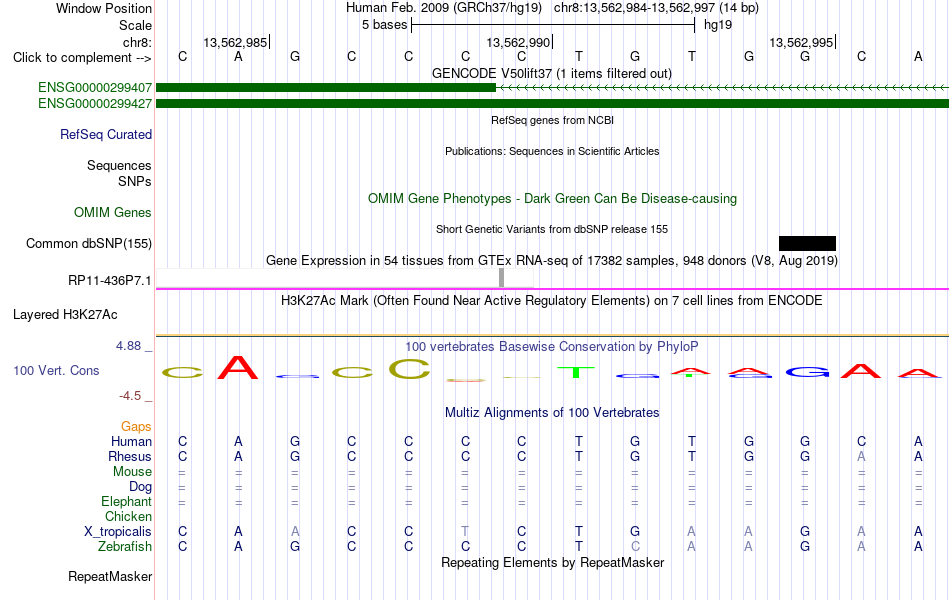The height and width of the screenshot is (600, 950).
Task: Click the 100 Vert. Cons label
Action: click(56, 370)
